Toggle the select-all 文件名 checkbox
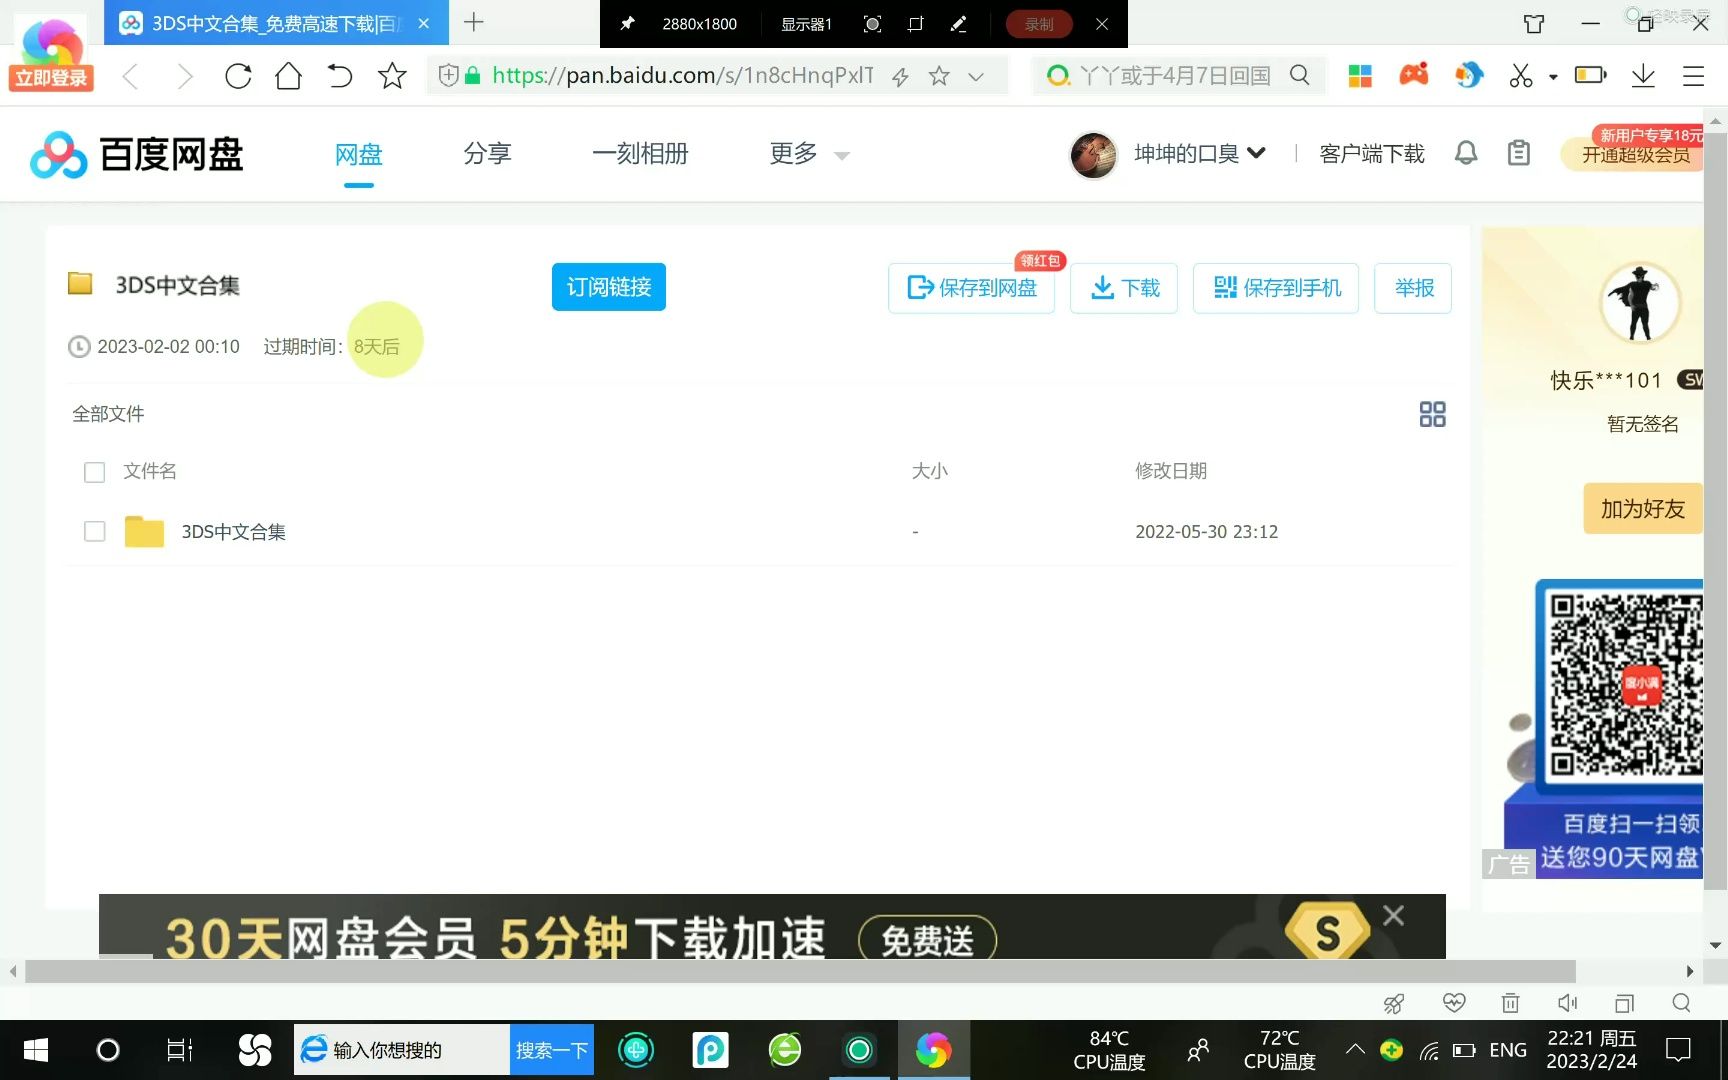 (95, 472)
